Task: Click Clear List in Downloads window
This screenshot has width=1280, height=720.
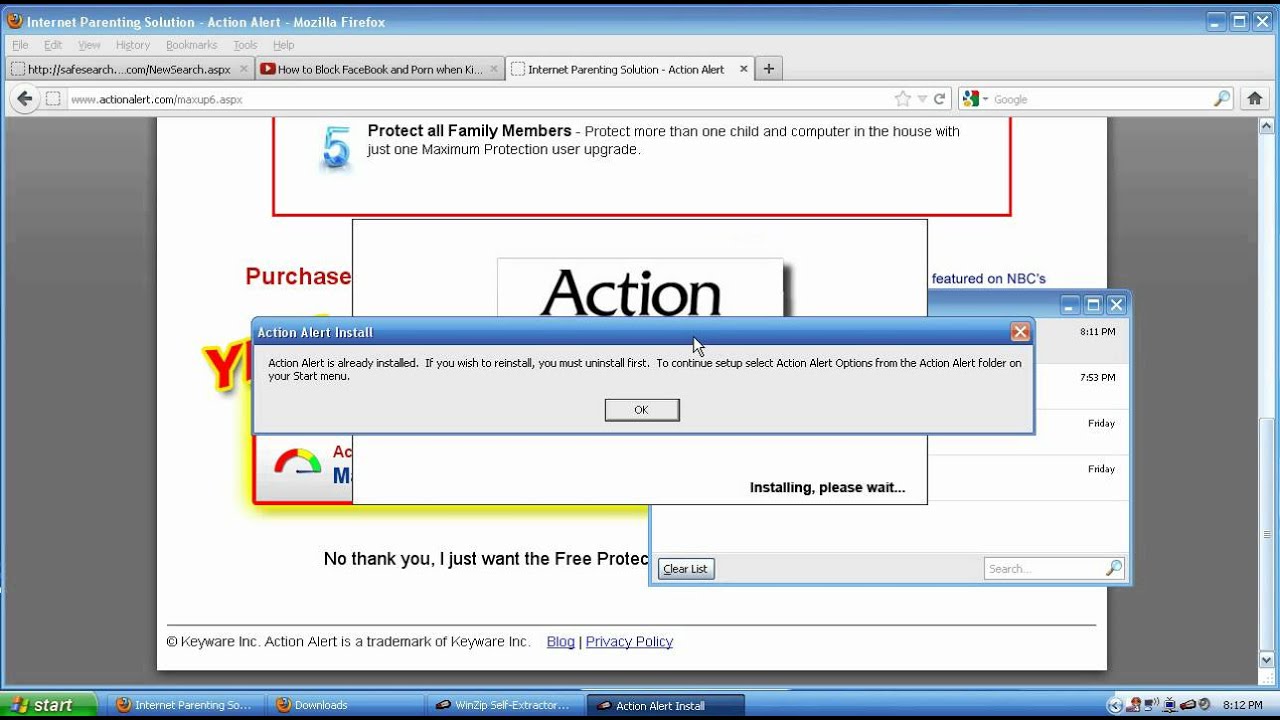Action: point(686,569)
